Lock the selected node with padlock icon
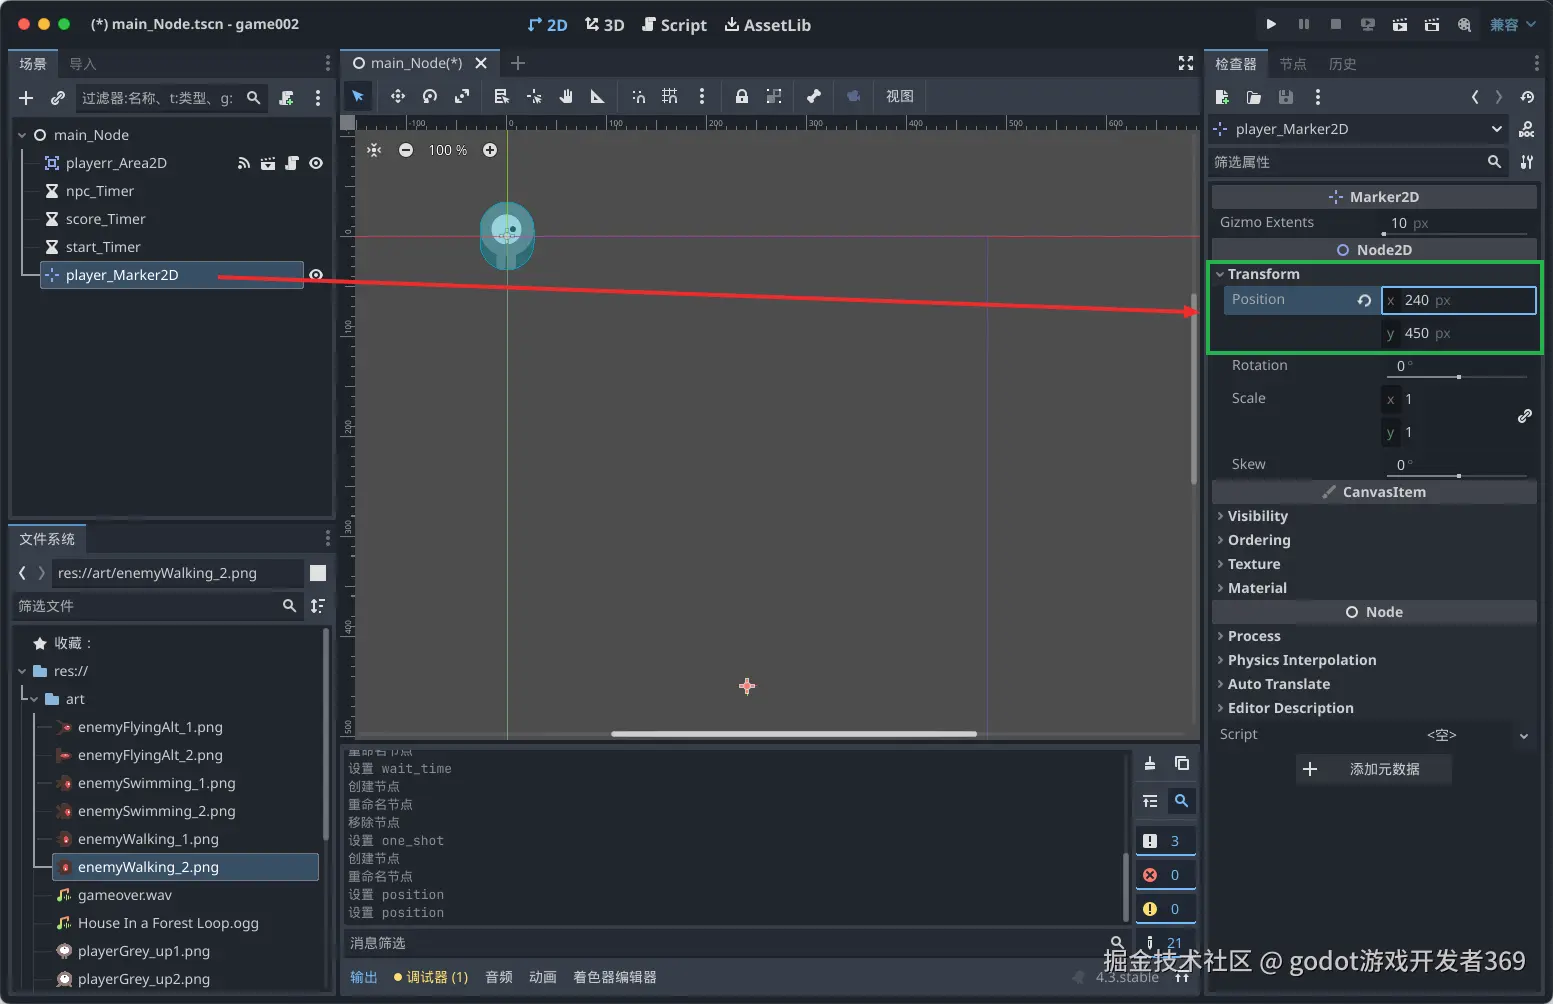1553x1004 pixels. click(x=741, y=96)
